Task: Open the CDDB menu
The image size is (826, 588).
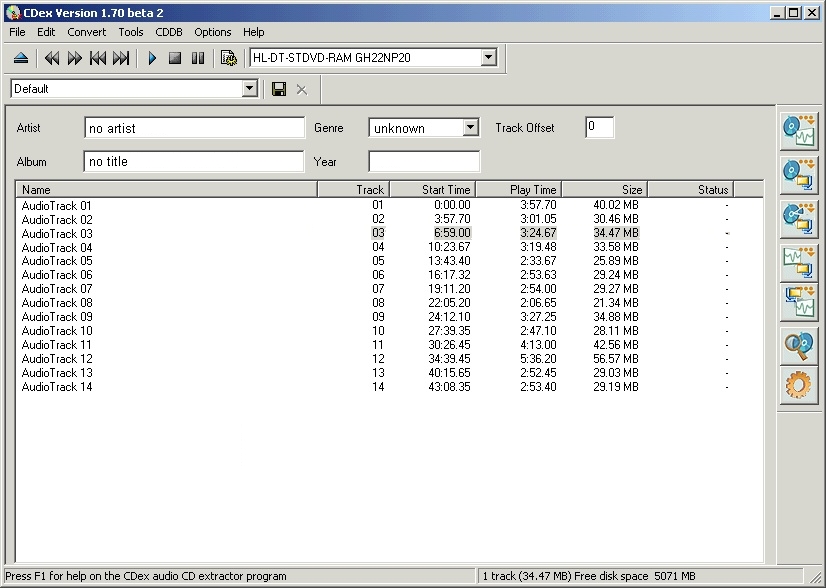Action: tap(169, 32)
